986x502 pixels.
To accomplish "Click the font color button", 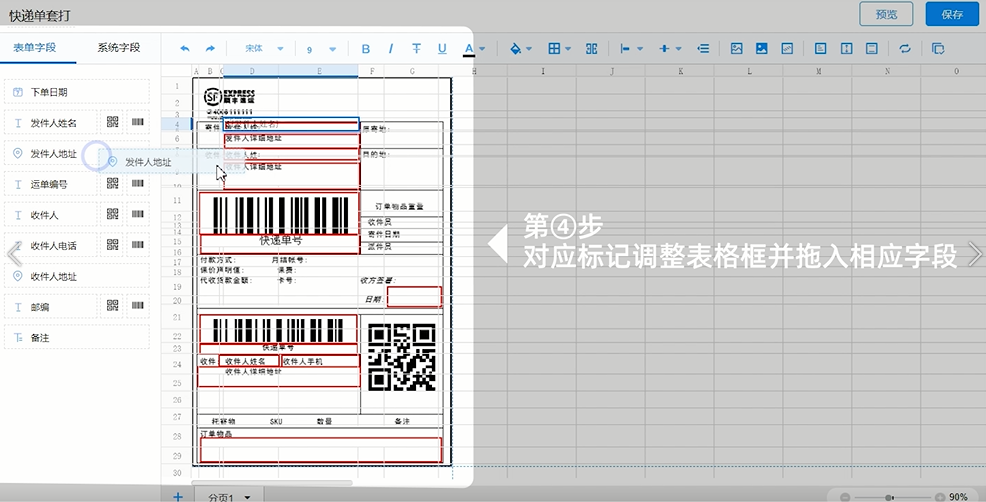I will (x=468, y=48).
